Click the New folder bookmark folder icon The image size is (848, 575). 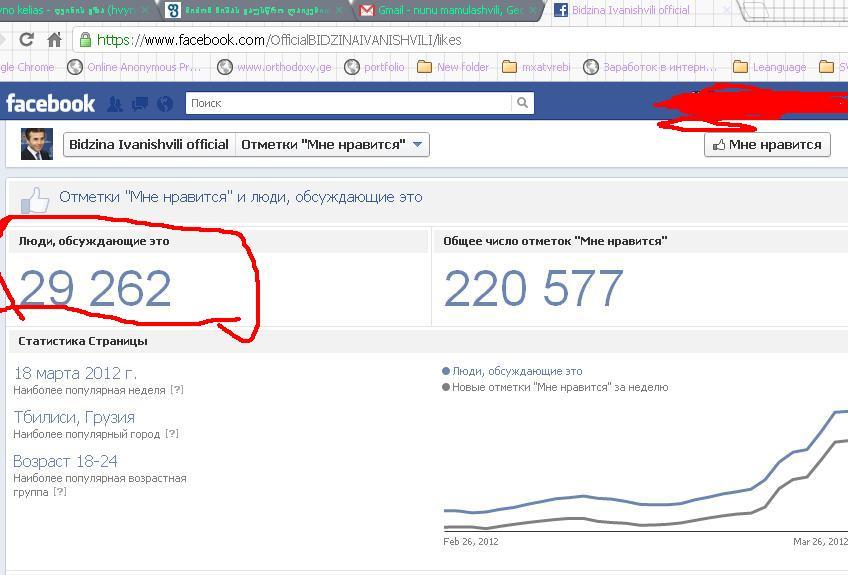pyautogui.click(x=425, y=67)
